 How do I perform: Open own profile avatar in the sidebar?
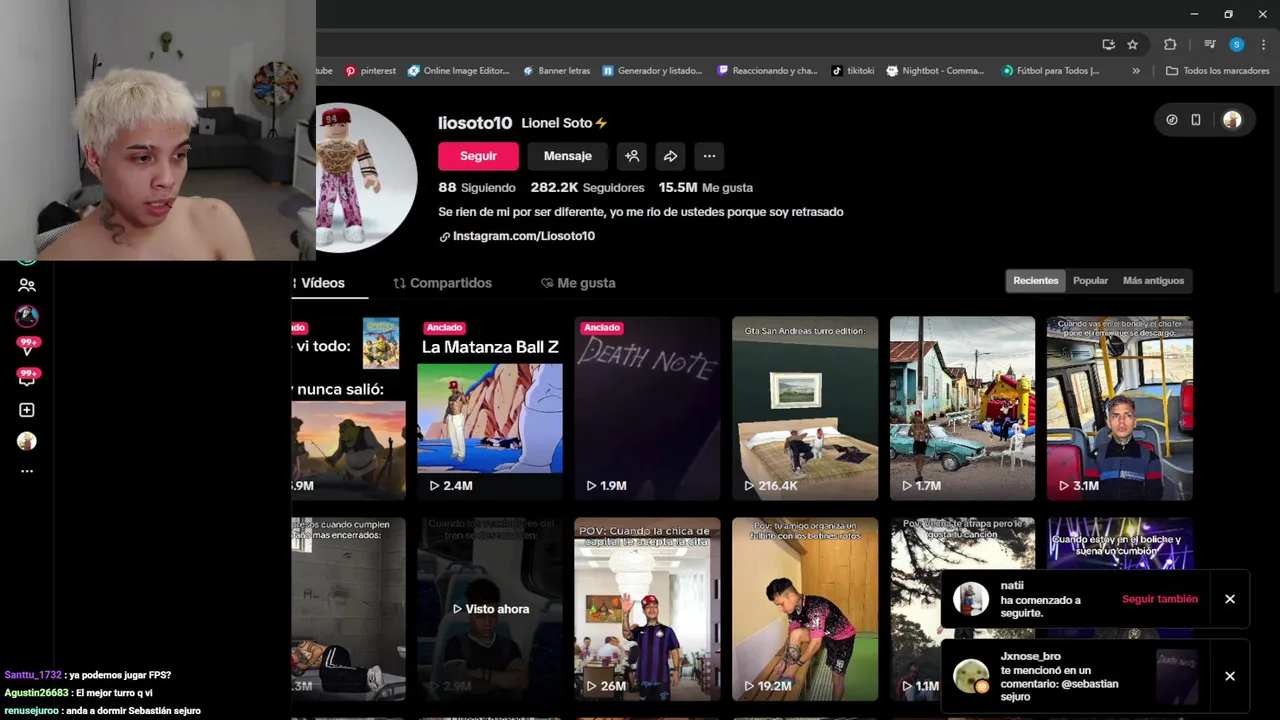[27, 441]
